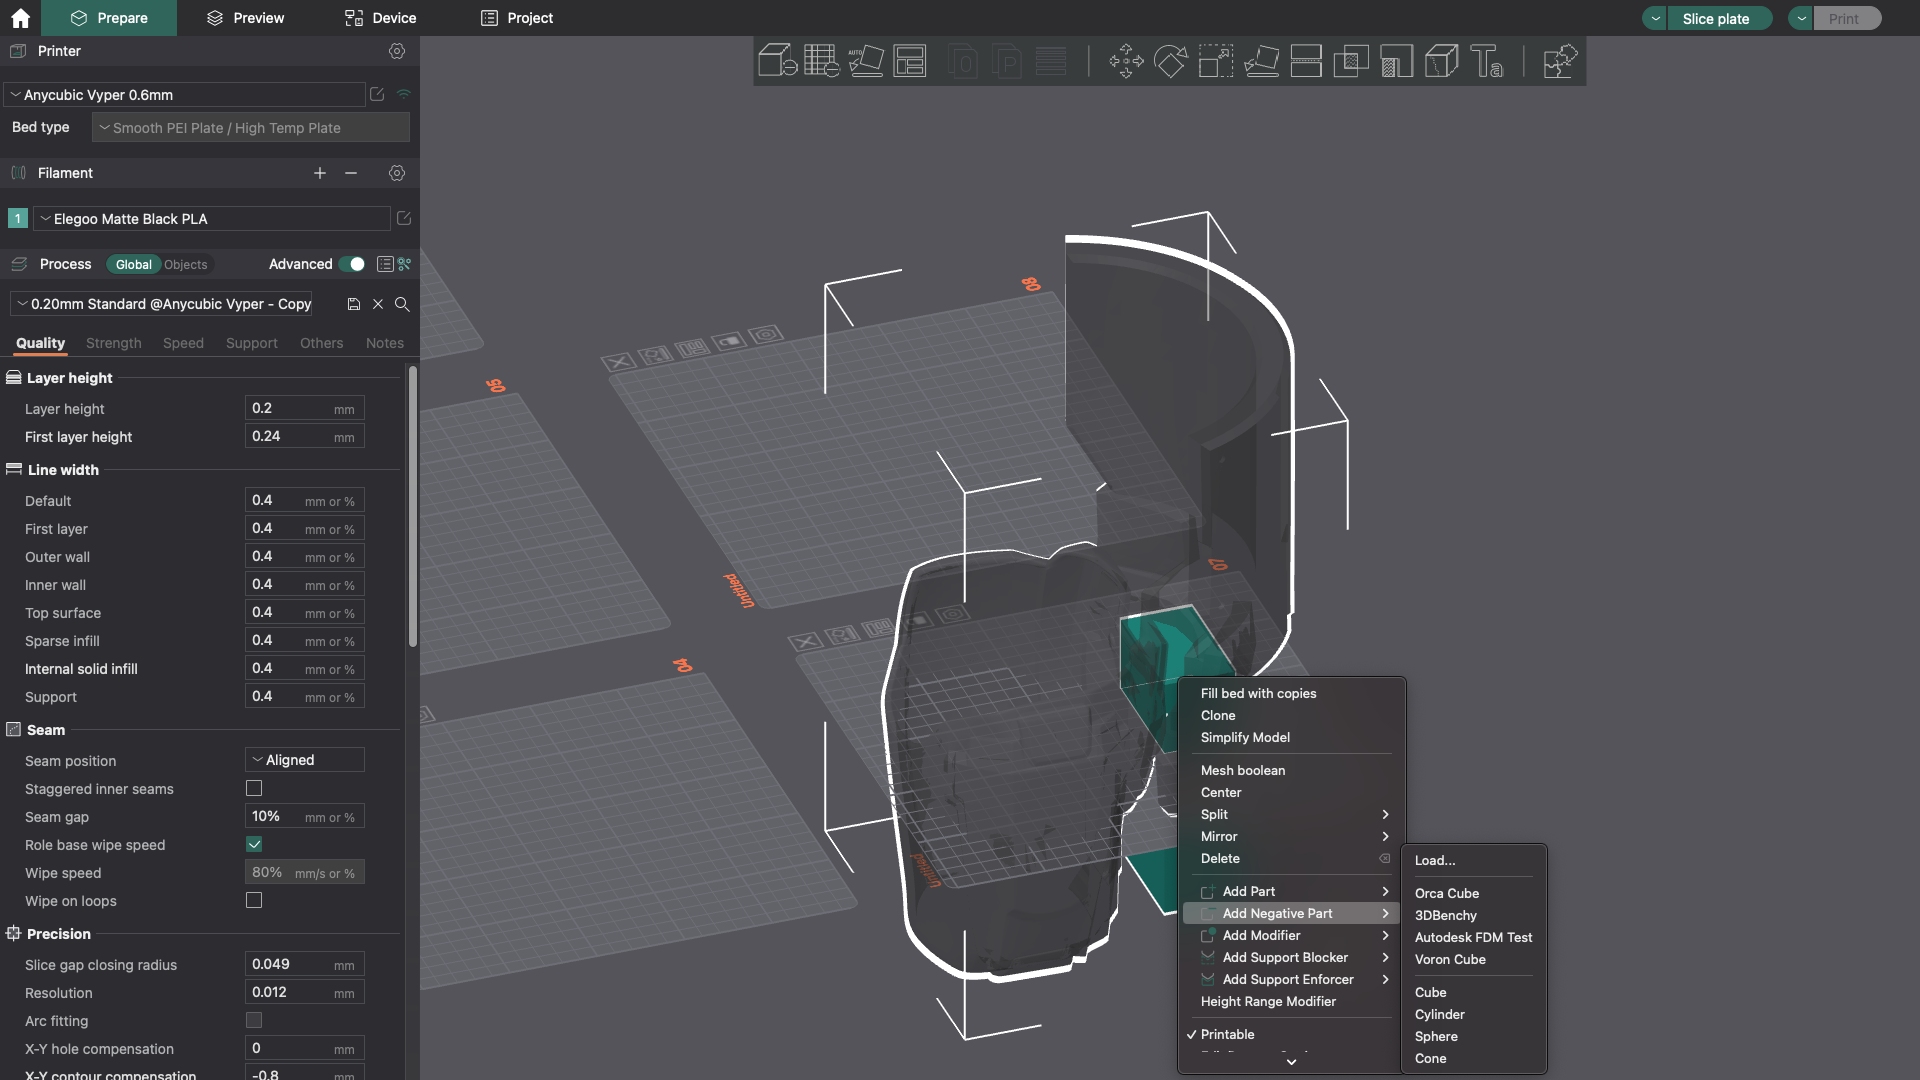Open the Assembly view puzzle icon

[x=1559, y=61]
